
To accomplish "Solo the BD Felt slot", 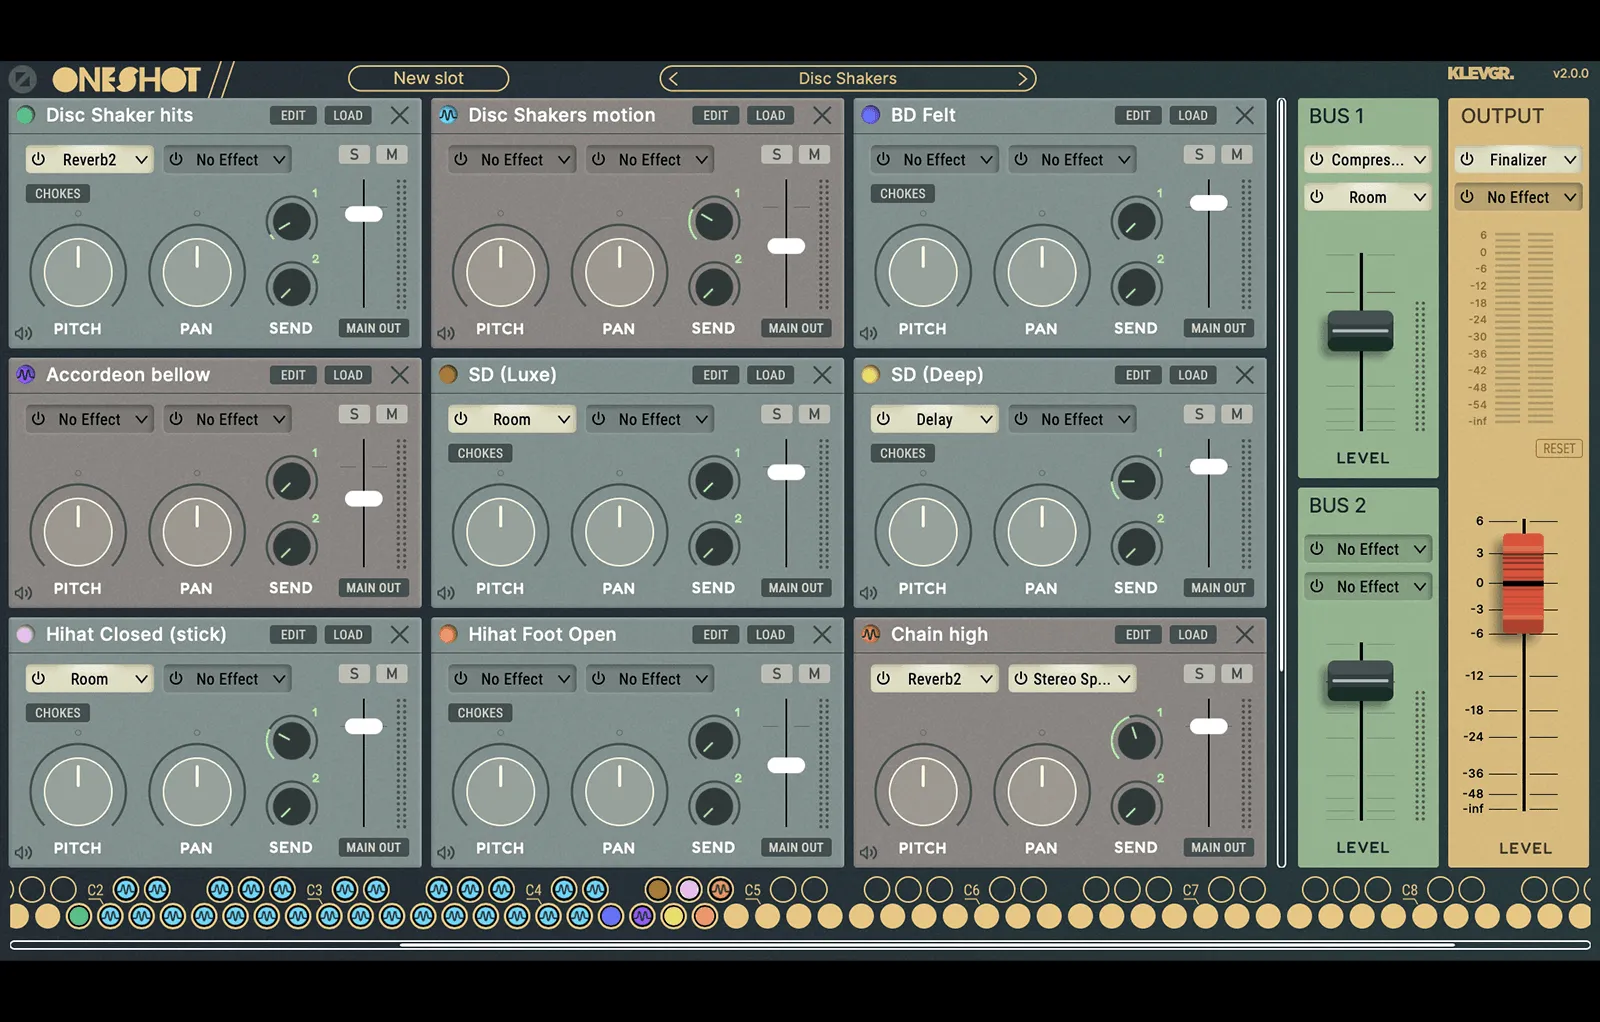I will (1199, 154).
